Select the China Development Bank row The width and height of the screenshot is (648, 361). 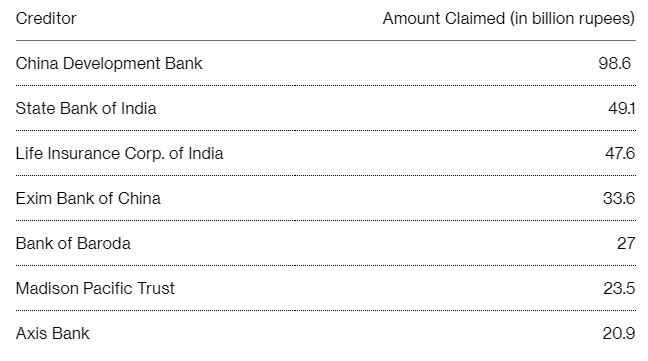(326, 64)
